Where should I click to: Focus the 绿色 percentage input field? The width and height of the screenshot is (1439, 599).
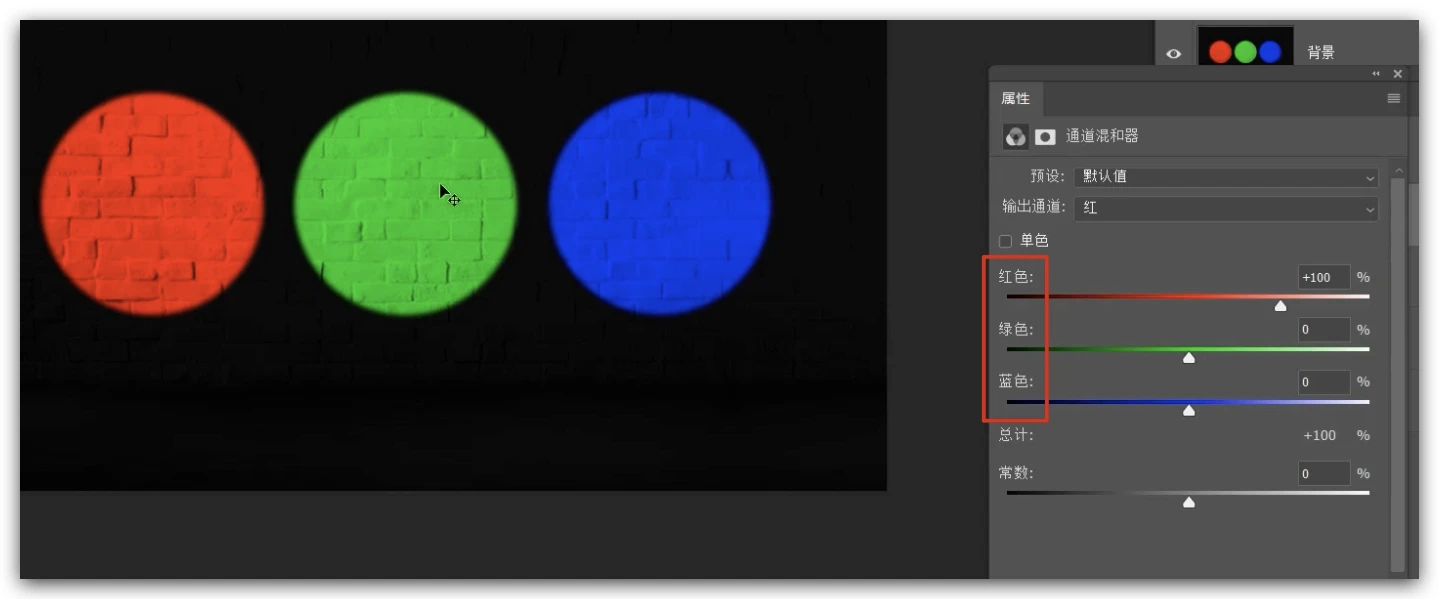[1323, 329]
